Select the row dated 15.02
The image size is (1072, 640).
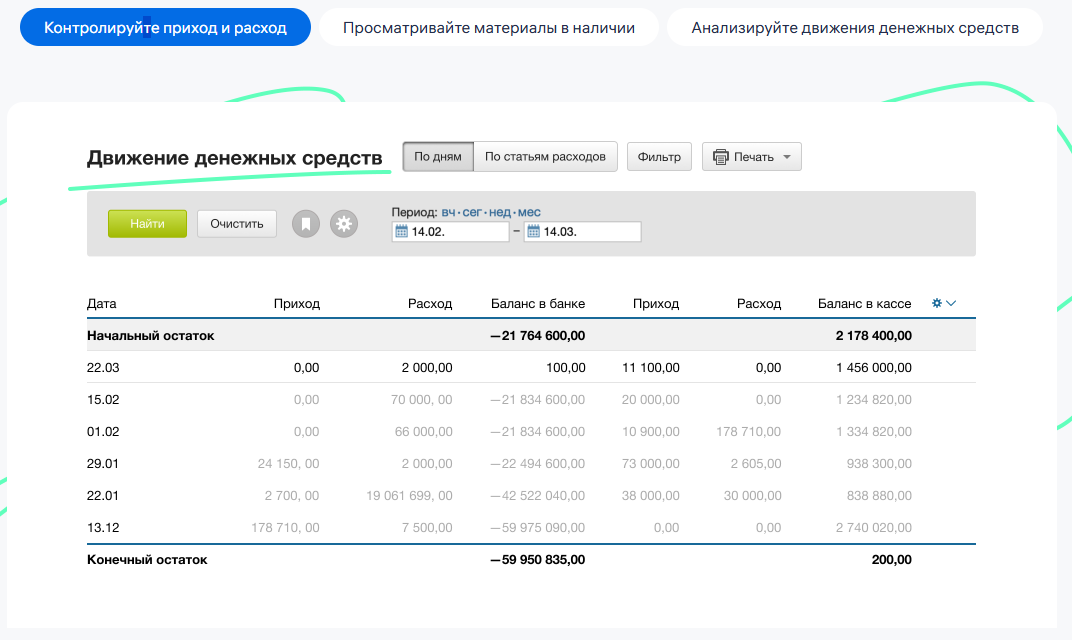tap(531, 399)
